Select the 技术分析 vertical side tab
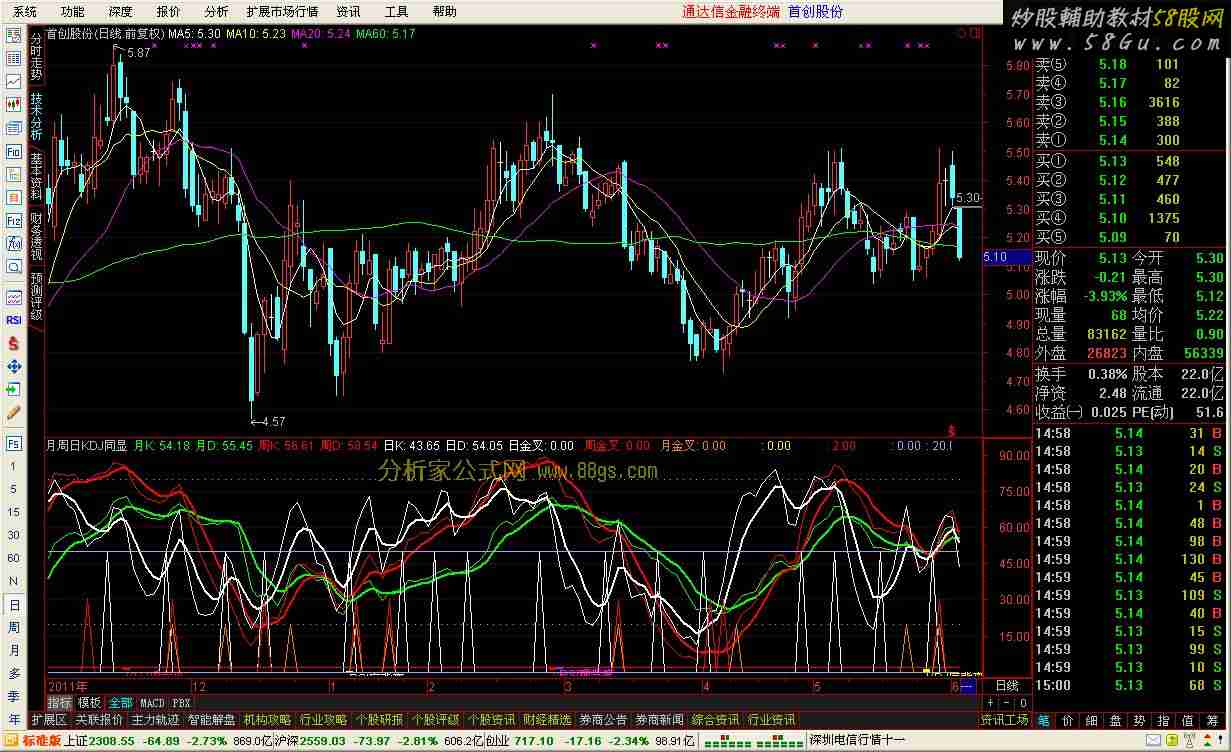The width and height of the screenshot is (1231, 752). [x=37, y=115]
